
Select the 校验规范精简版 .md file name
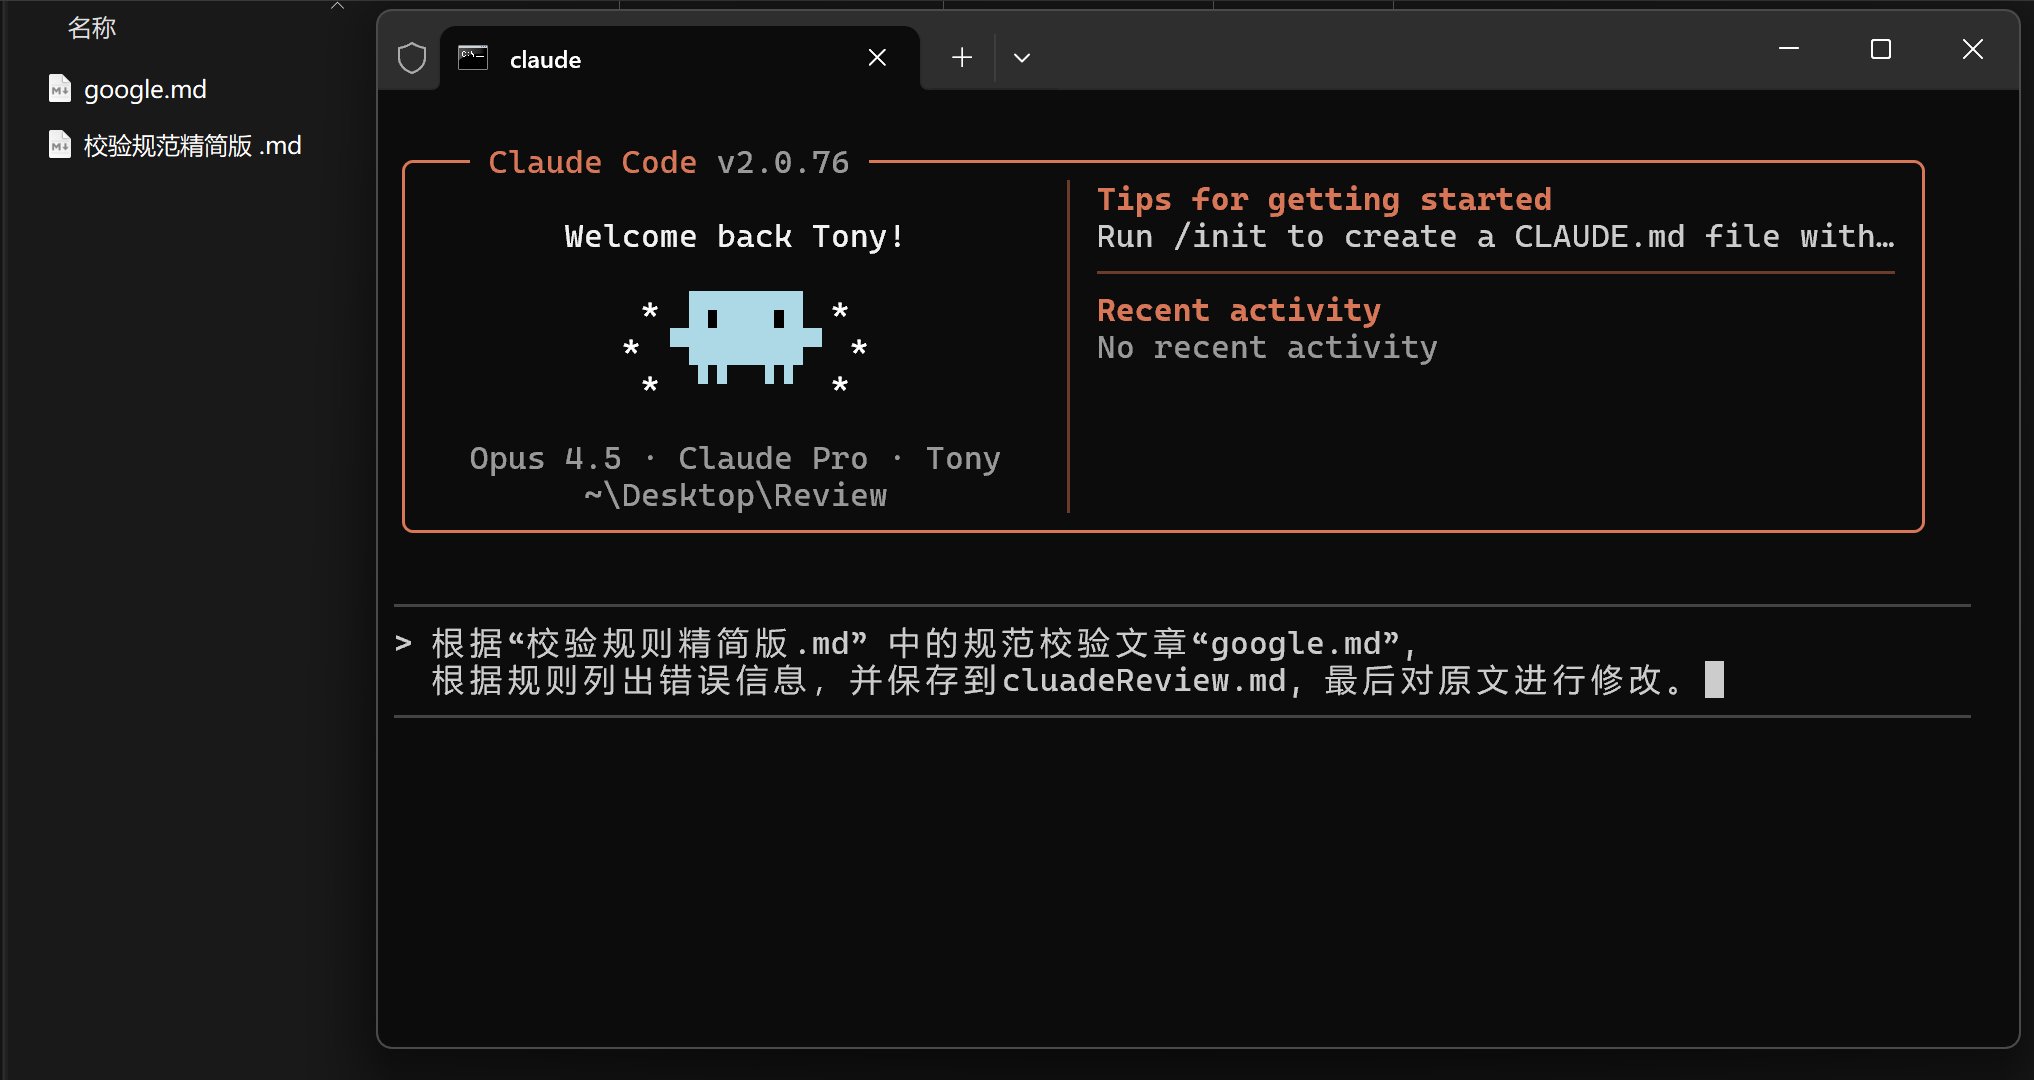tap(192, 145)
